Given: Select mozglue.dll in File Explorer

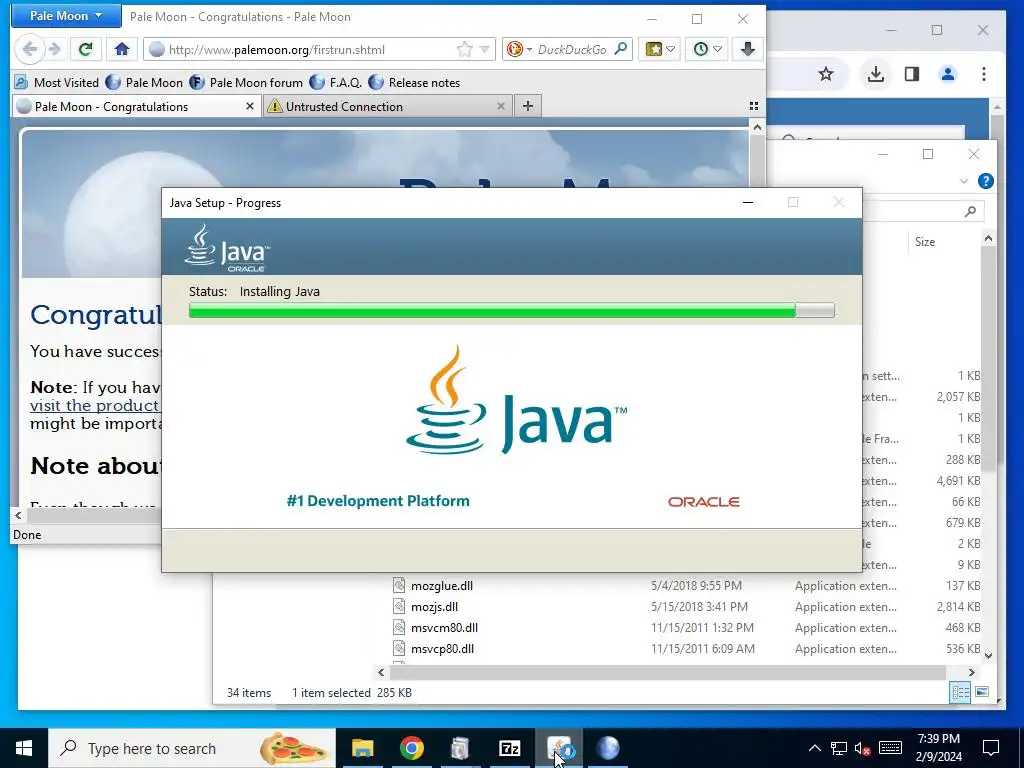Looking at the screenshot, I should click(441, 586).
